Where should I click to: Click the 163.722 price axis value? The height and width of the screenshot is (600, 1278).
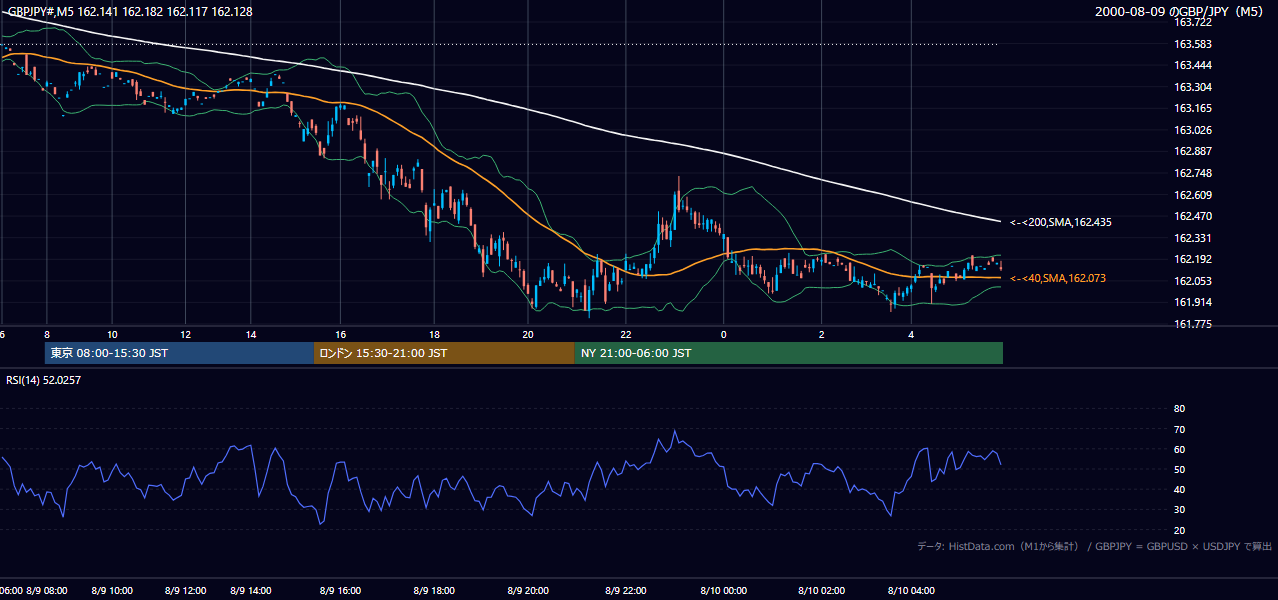point(1192,22)
